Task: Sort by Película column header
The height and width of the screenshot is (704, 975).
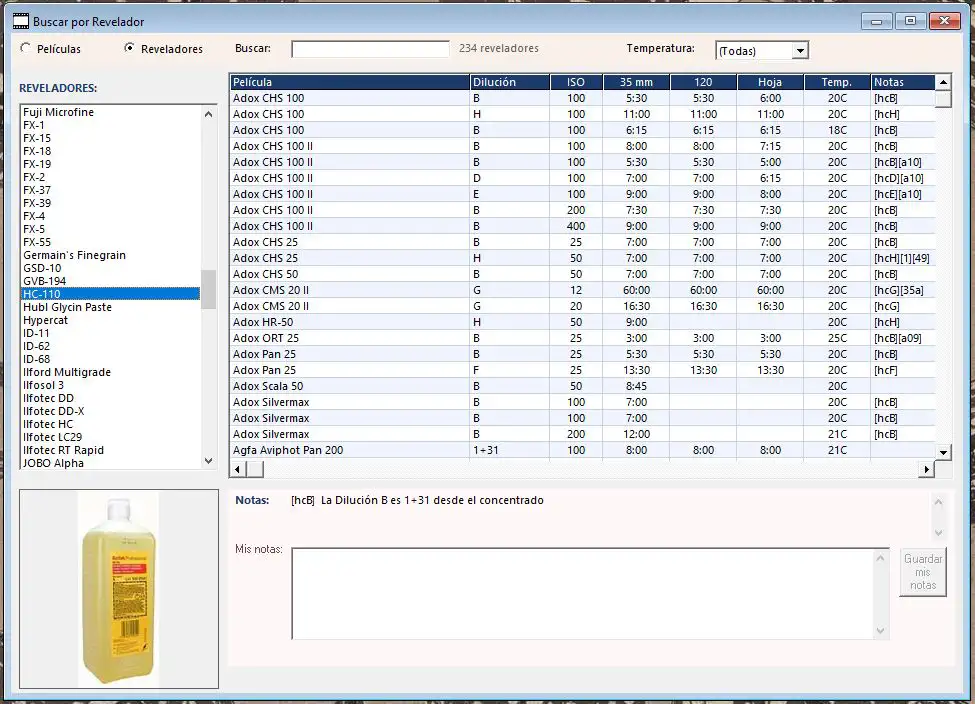Action: click(349, 82)
